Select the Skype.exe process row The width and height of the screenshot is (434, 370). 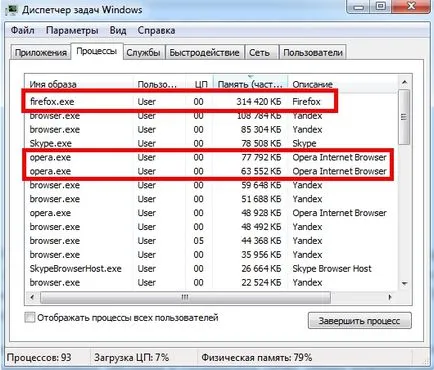point(212,143)
